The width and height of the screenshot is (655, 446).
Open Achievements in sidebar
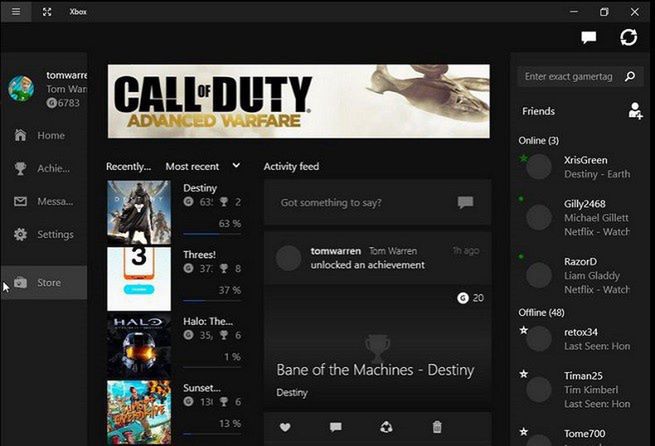click(44, 168)
